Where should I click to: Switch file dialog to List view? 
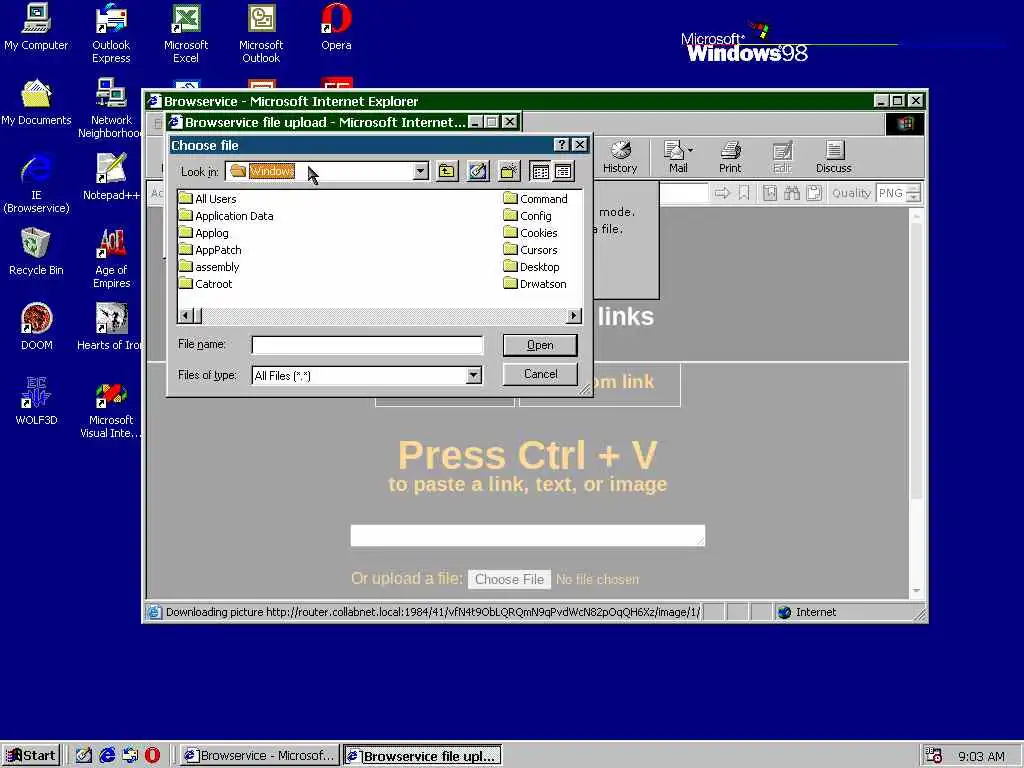click(540, 172)
